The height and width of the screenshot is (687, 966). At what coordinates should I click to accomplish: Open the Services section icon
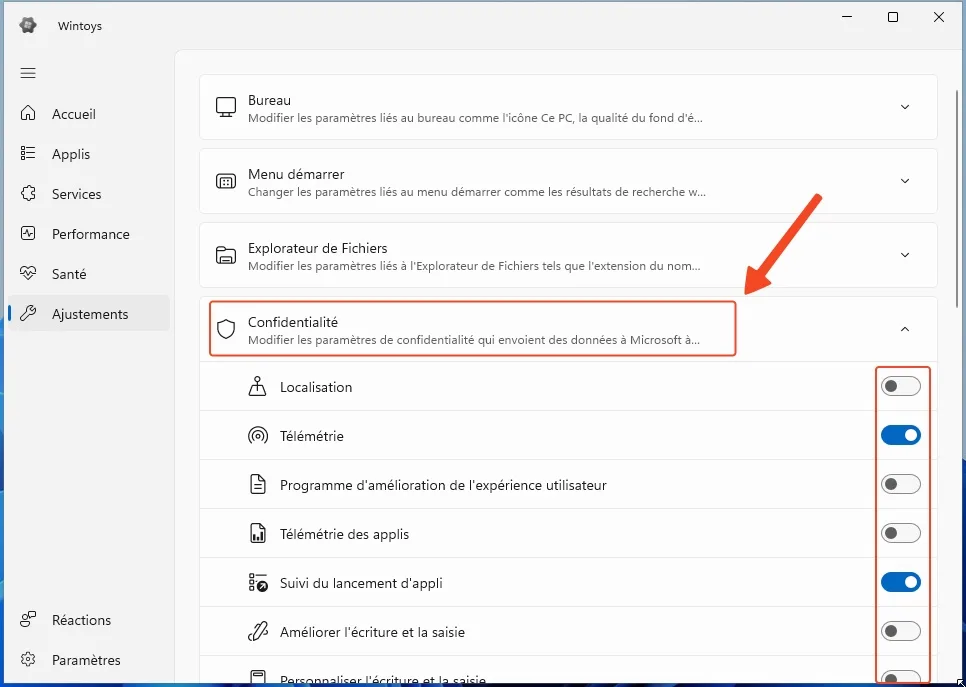coord(28,193)
